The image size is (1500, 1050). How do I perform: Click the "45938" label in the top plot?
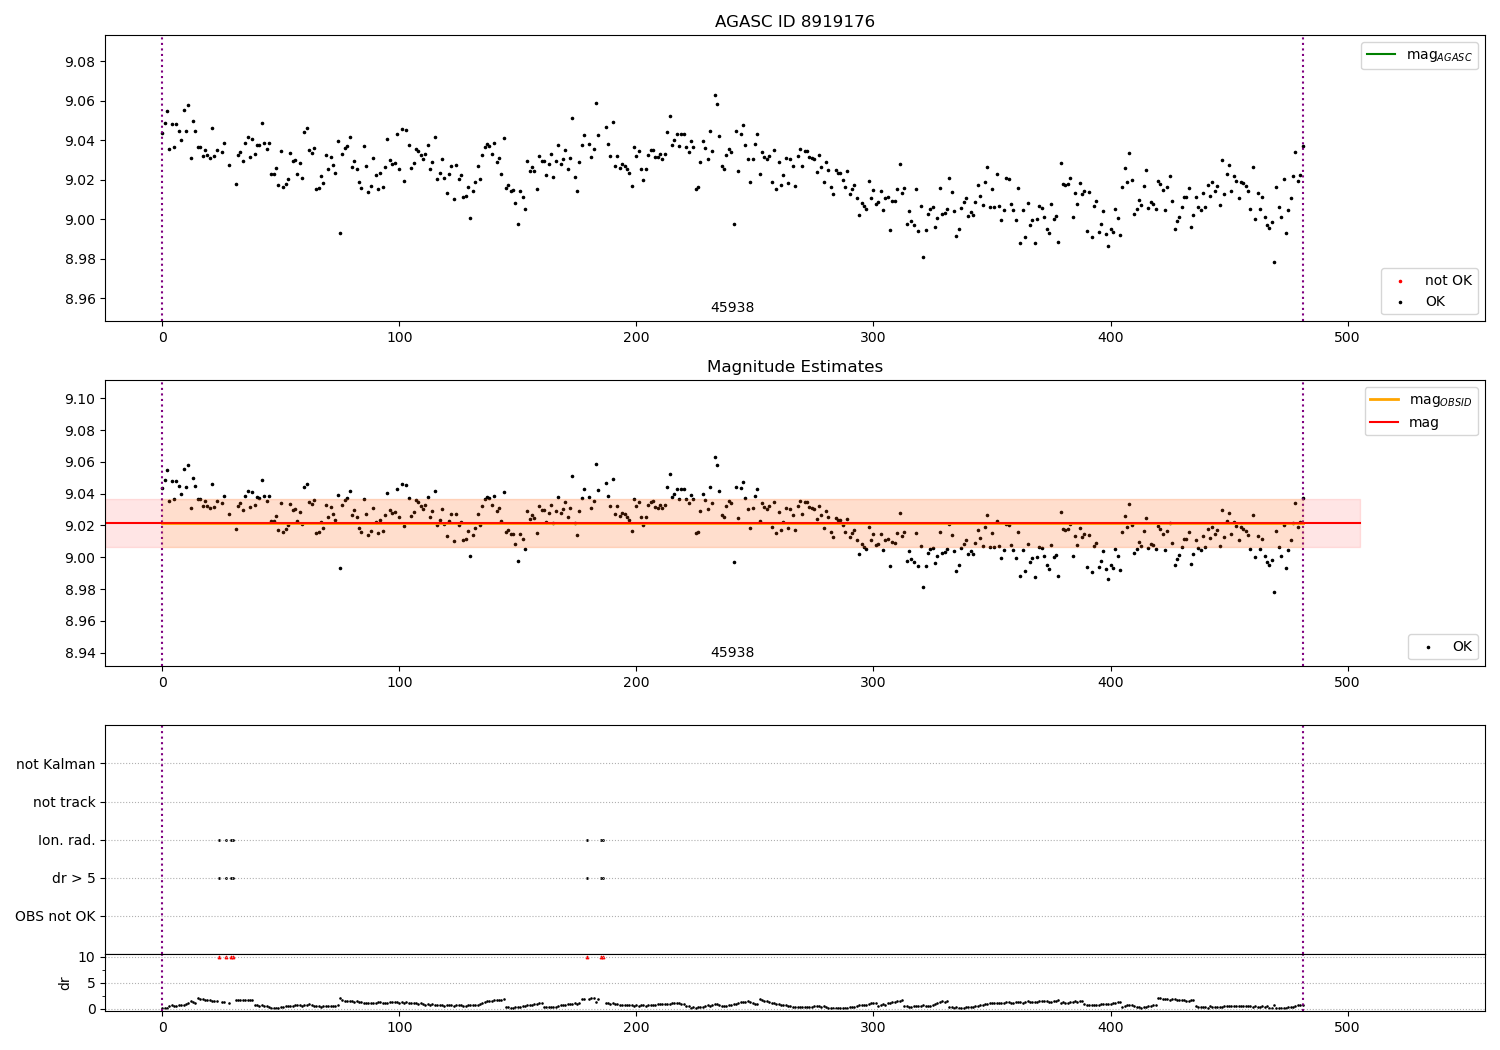[732, 308]
